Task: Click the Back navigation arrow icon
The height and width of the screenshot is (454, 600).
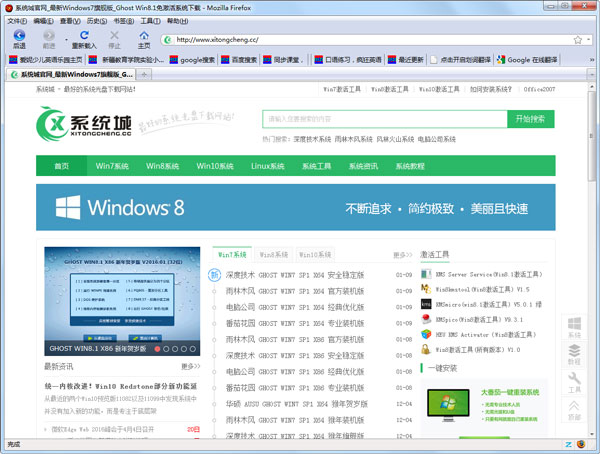Action: (19, 36)
